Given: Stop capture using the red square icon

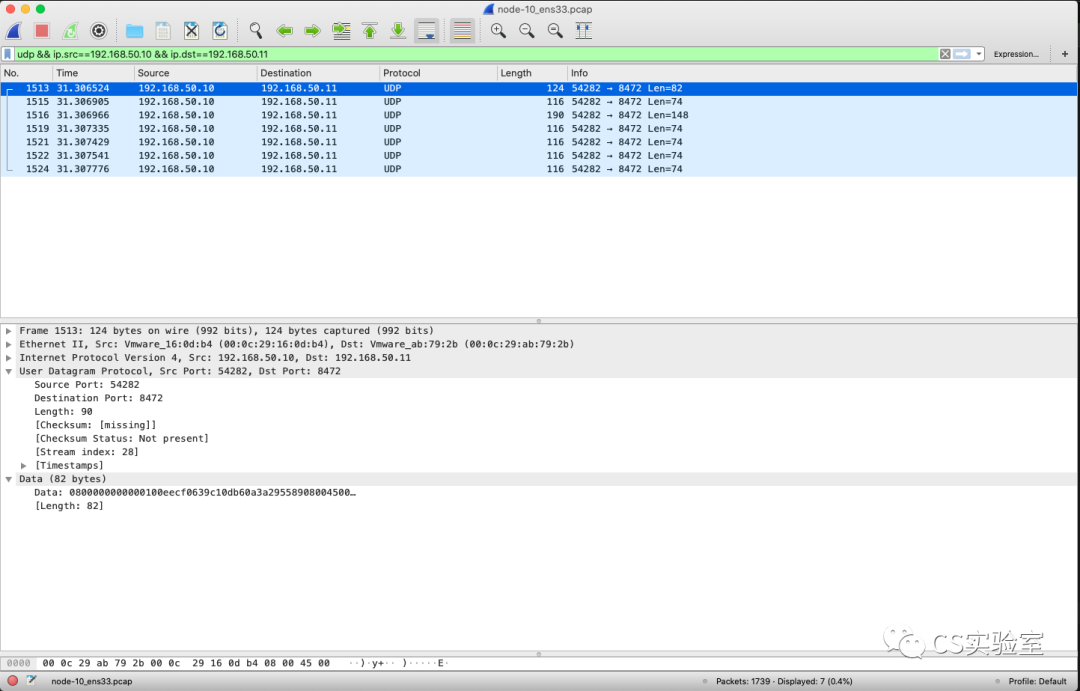Looking at the screenshot, I should coord(42,30).
